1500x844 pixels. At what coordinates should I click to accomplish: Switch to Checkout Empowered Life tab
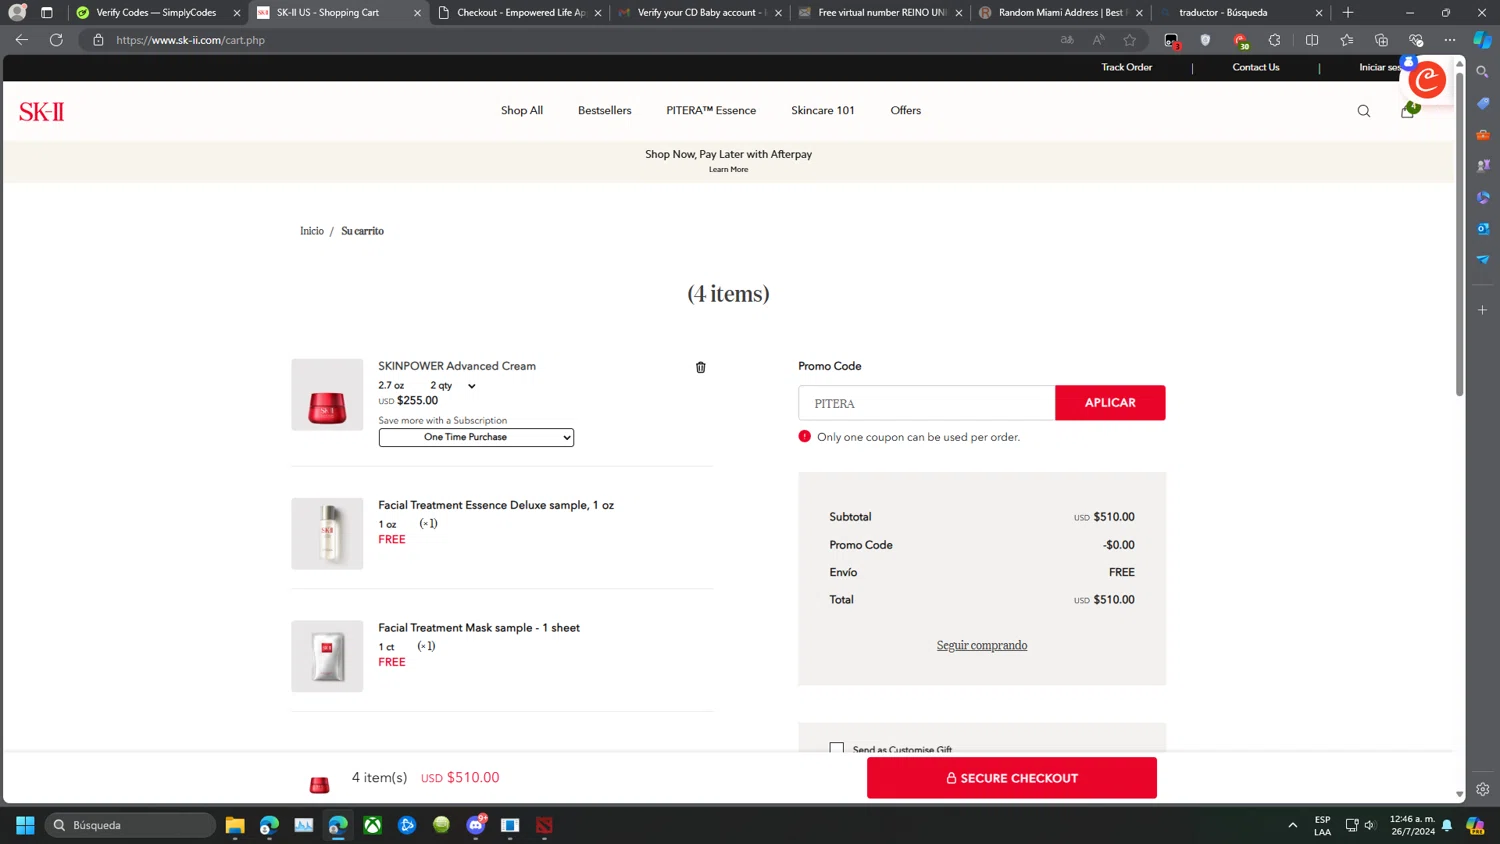click(520, 12)
